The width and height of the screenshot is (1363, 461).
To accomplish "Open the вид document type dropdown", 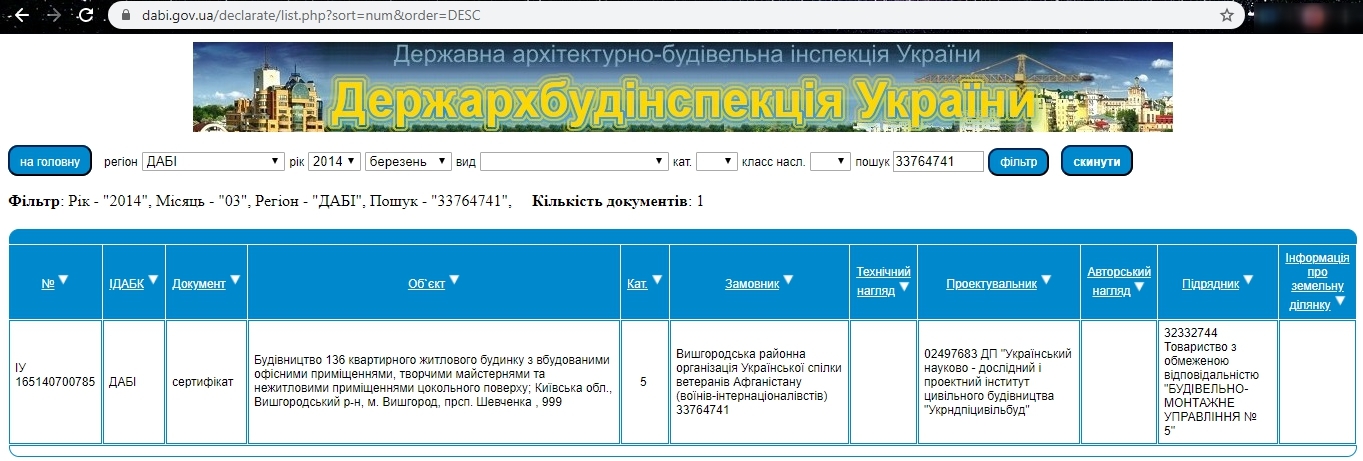I will [574, 161].
